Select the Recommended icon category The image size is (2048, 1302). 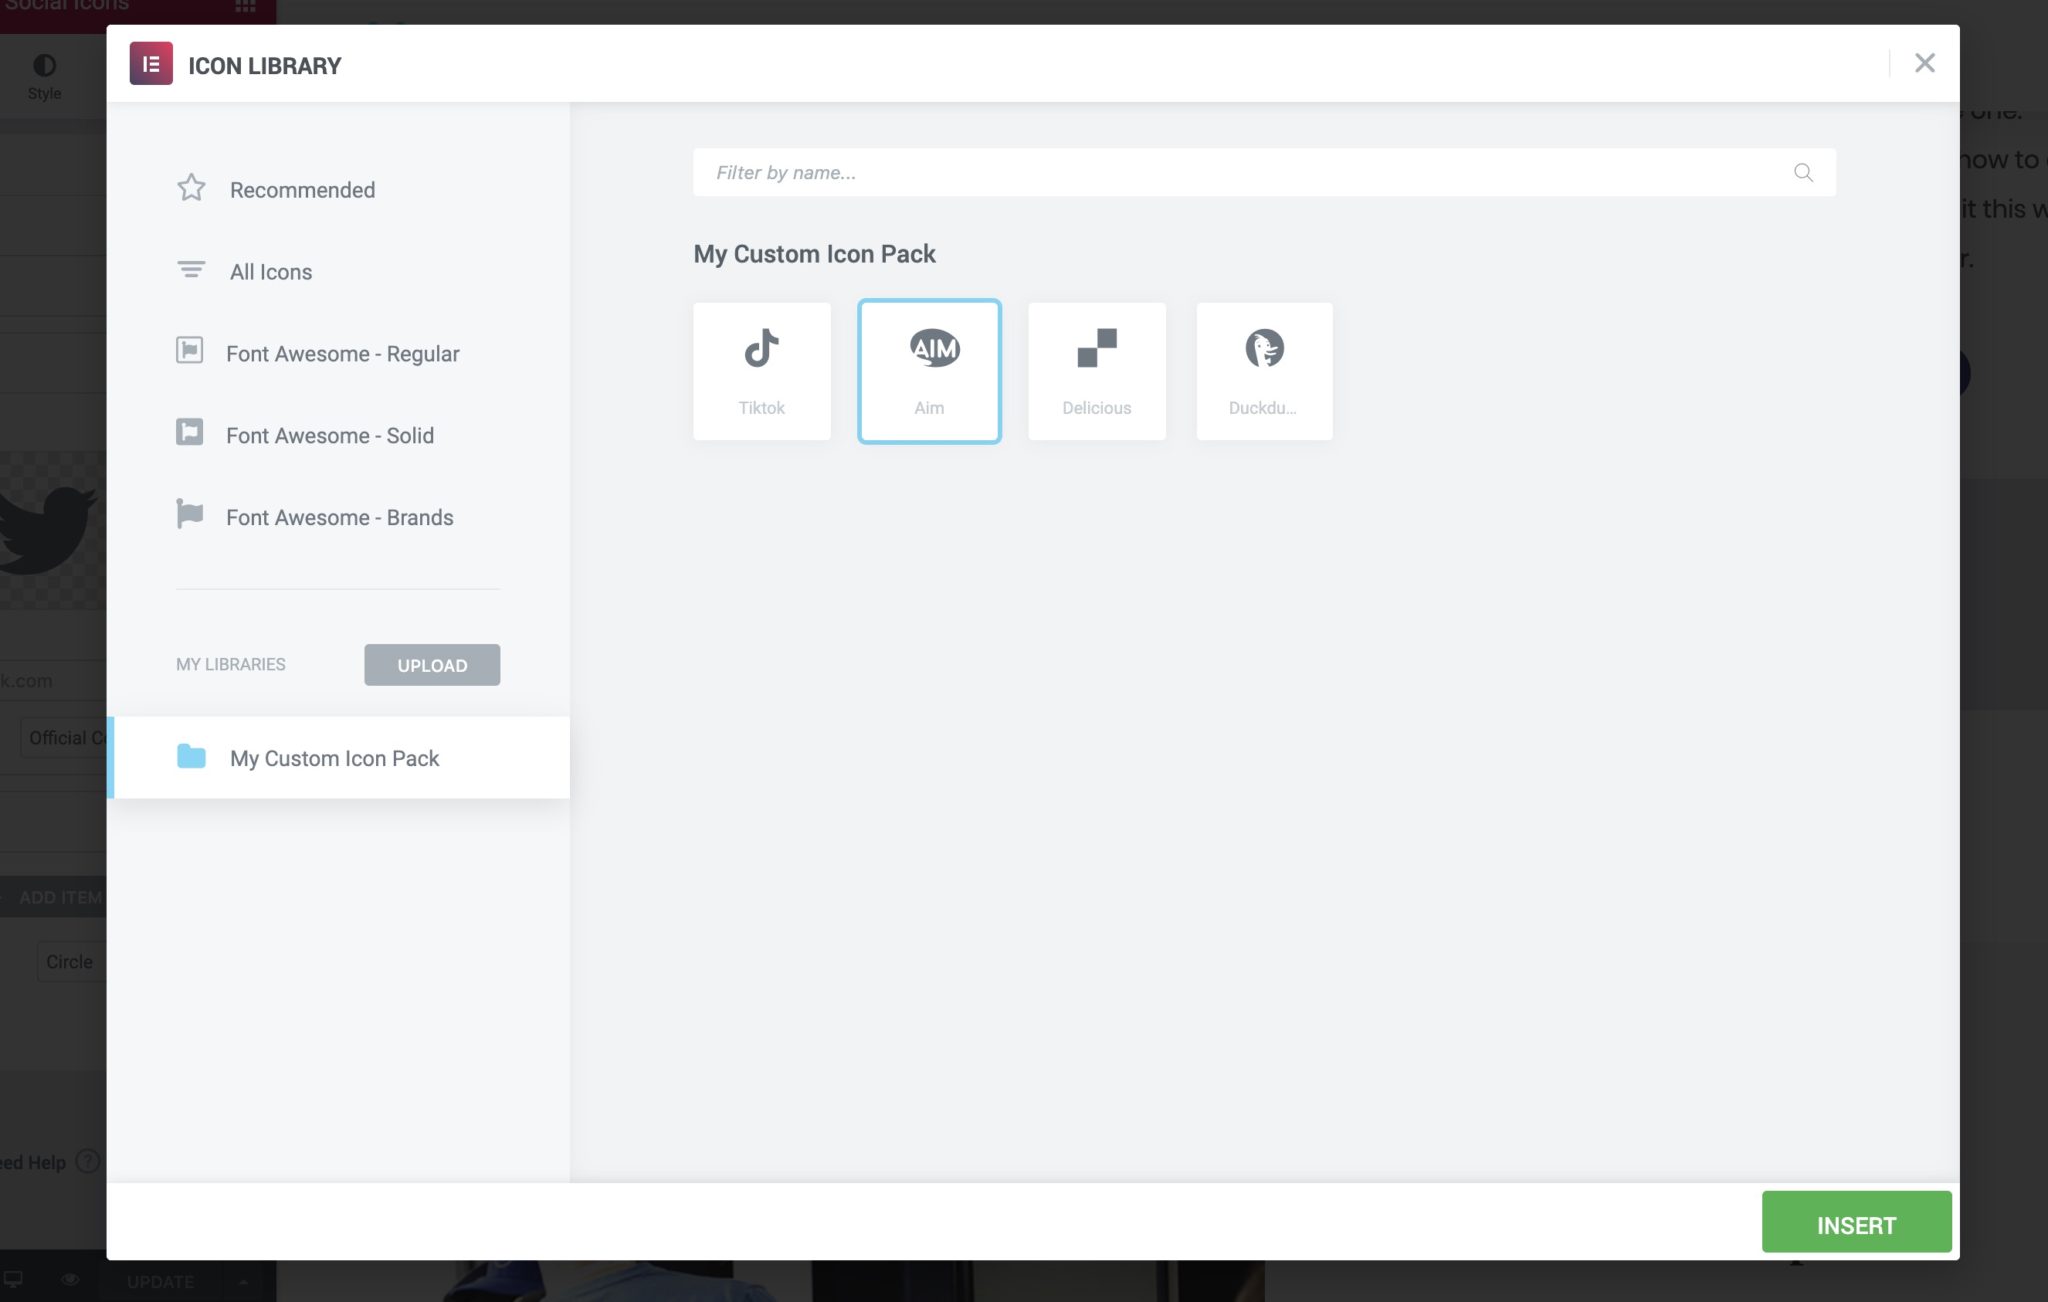pos(302,189)
